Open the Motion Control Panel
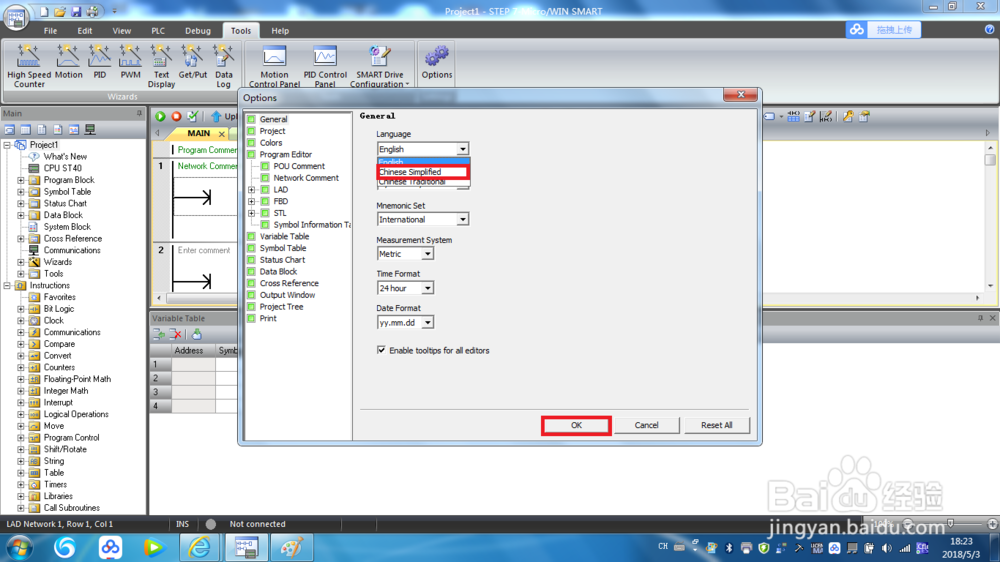Screen dimensions: 1000x562 pos(274,66)
